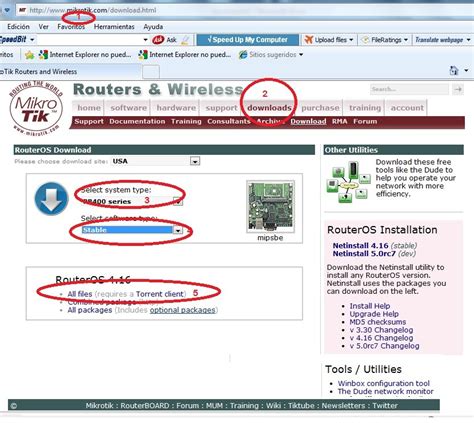
Task: Select the support site tab
Action: pyautogui.click(x=221, y=108)
